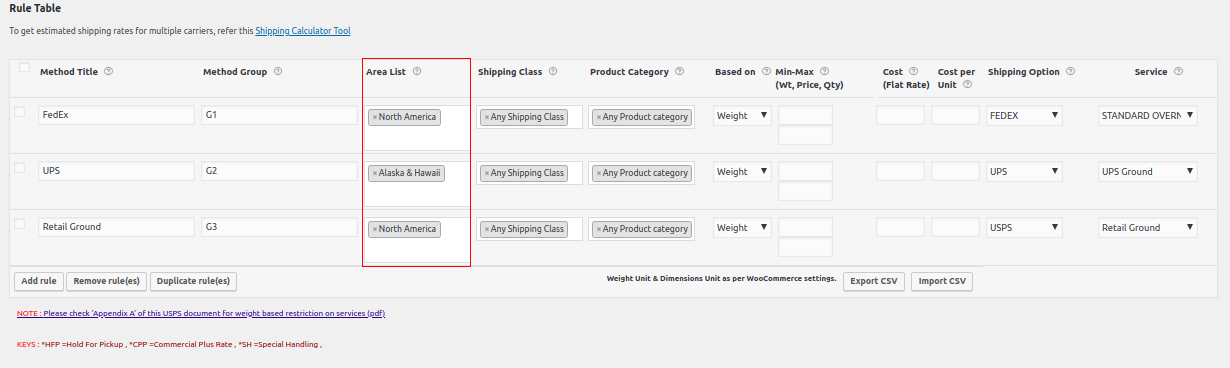Tick the UPS rule checkbox
Image resolution: width=1230 pixels, height=368 pixels.
19,168
